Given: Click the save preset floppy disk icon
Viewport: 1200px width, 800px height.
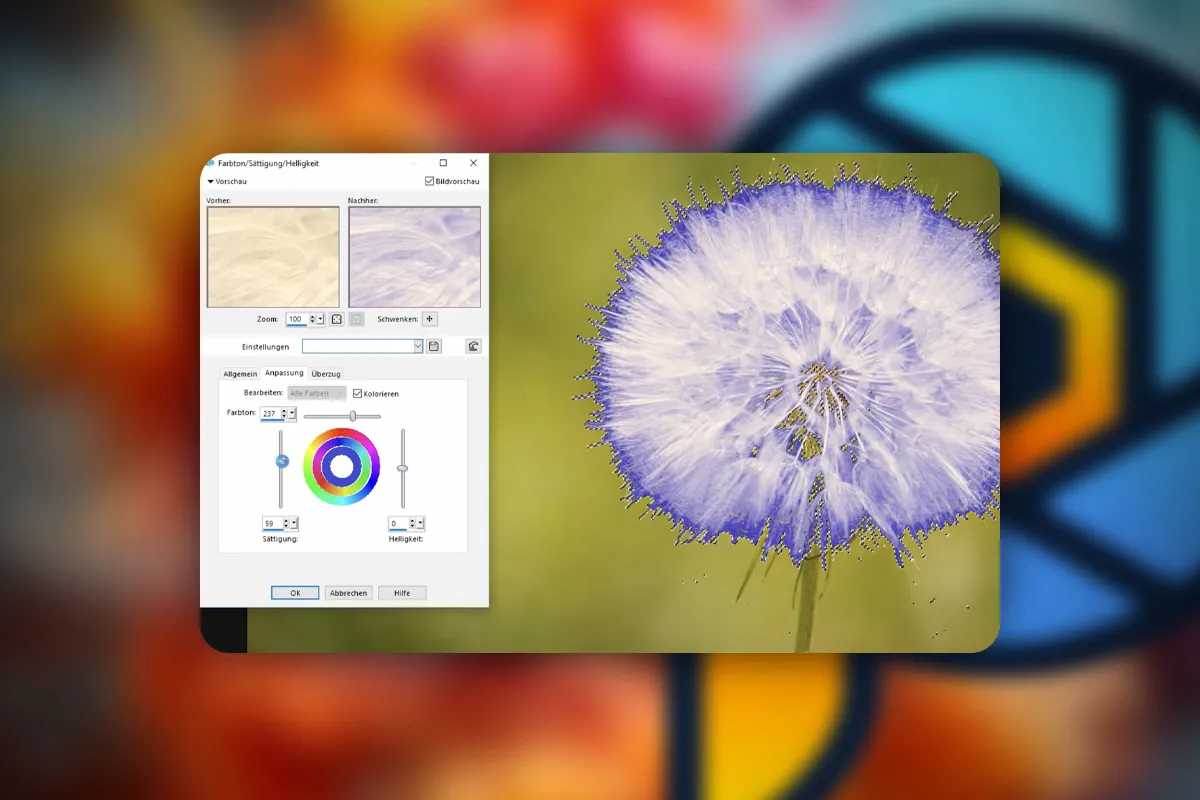Looking at the screenshot, I should (x=434, y=346).
